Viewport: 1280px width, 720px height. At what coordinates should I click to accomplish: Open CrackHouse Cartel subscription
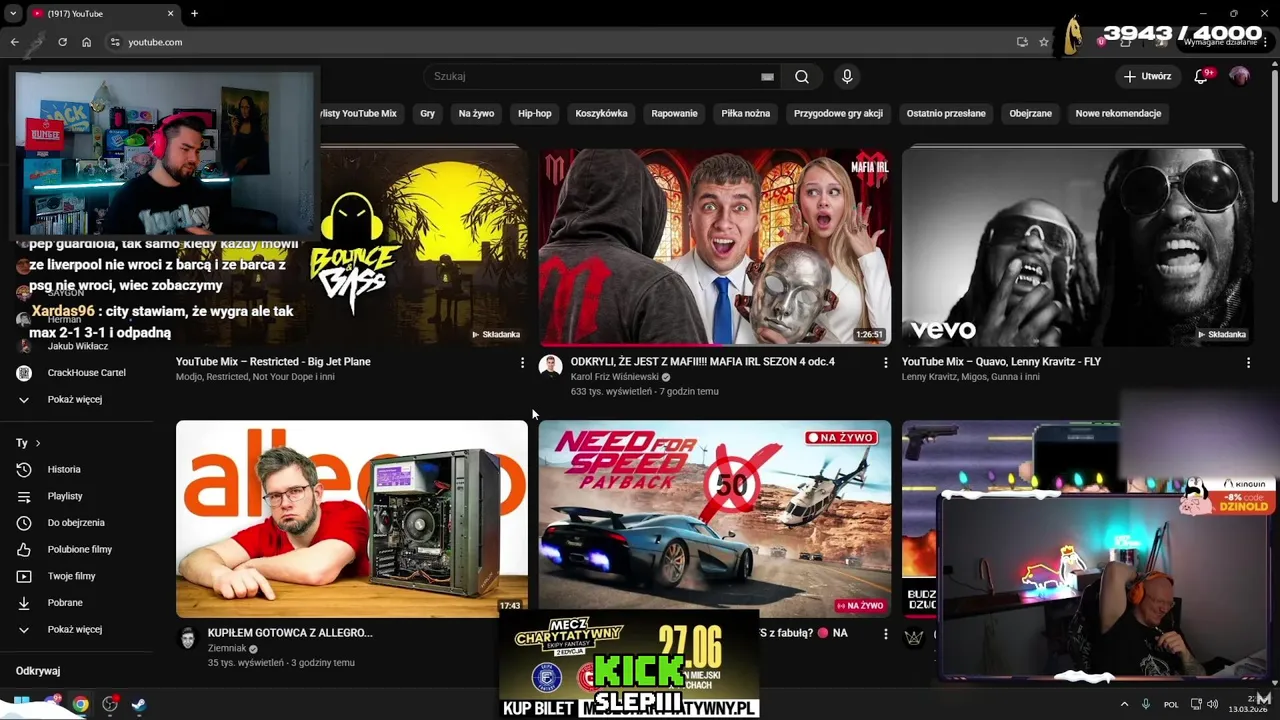(87, 373)
